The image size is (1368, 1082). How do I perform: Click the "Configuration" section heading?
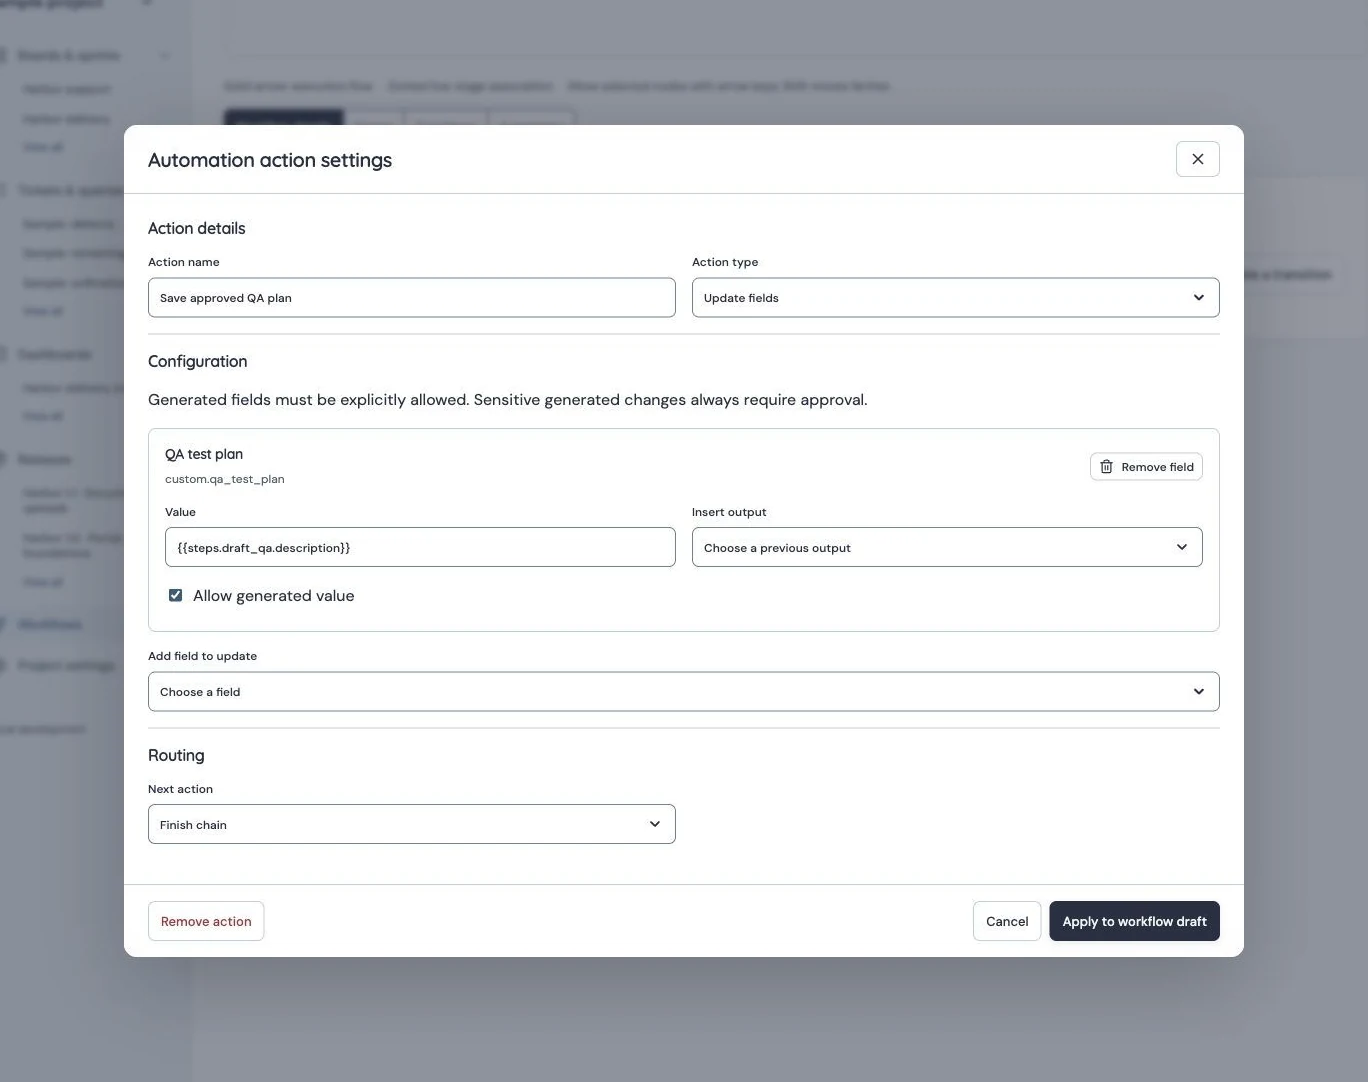pyautogui.click(x=198, y=361)
